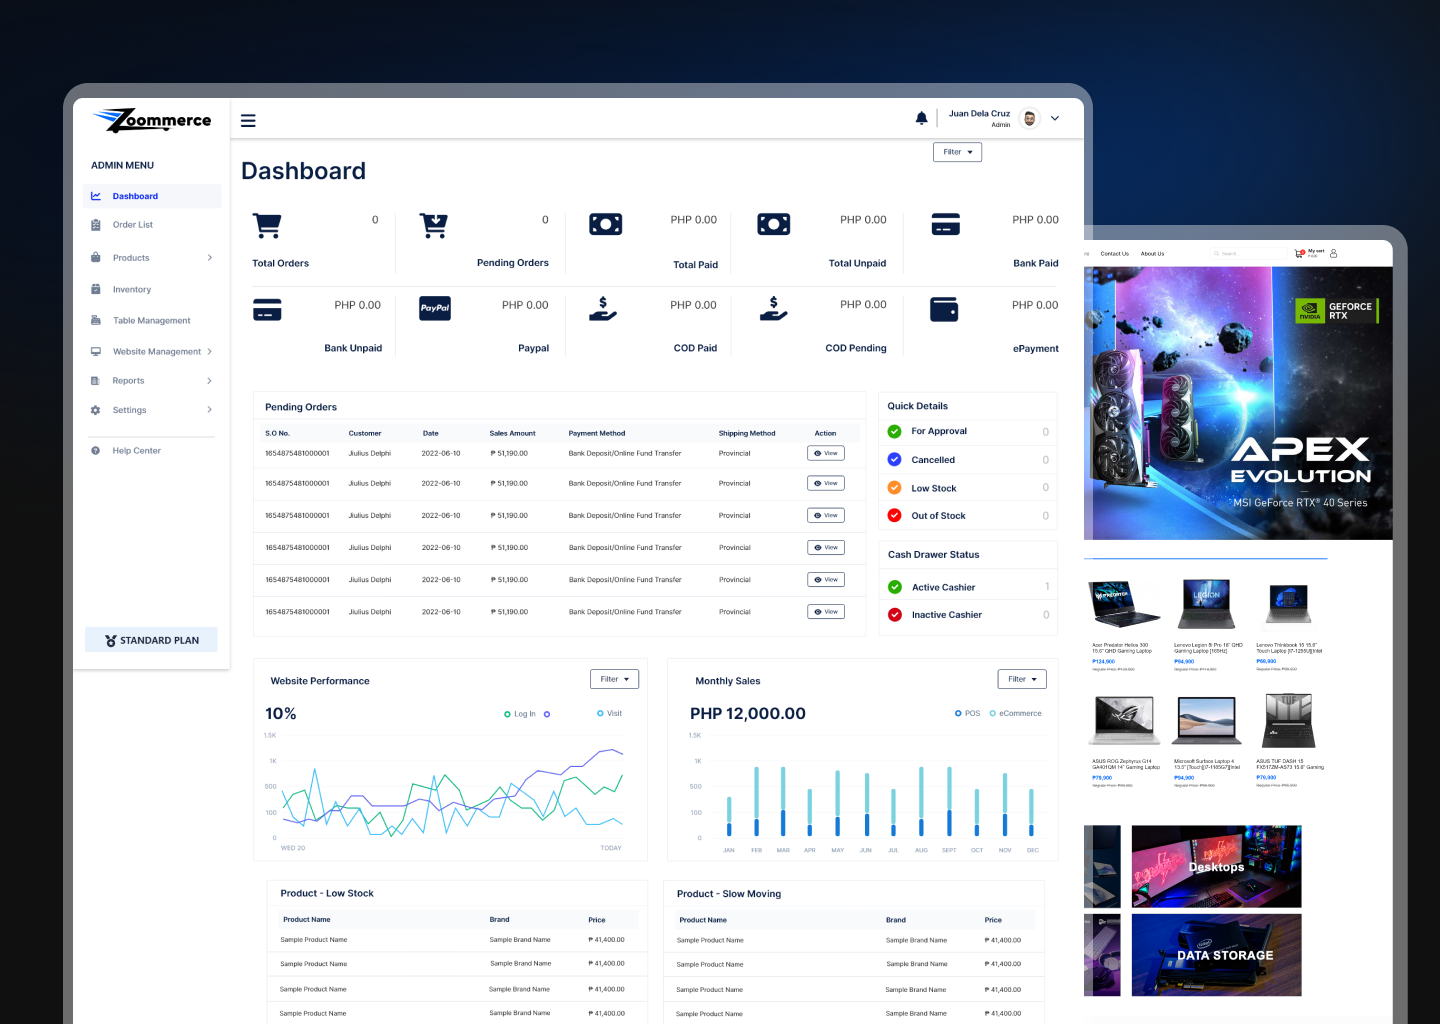The width and height of the screenshot is (1440, 1024).
Task: Click the COD Pending hand-dollar icon
Action: click(774, 308)
